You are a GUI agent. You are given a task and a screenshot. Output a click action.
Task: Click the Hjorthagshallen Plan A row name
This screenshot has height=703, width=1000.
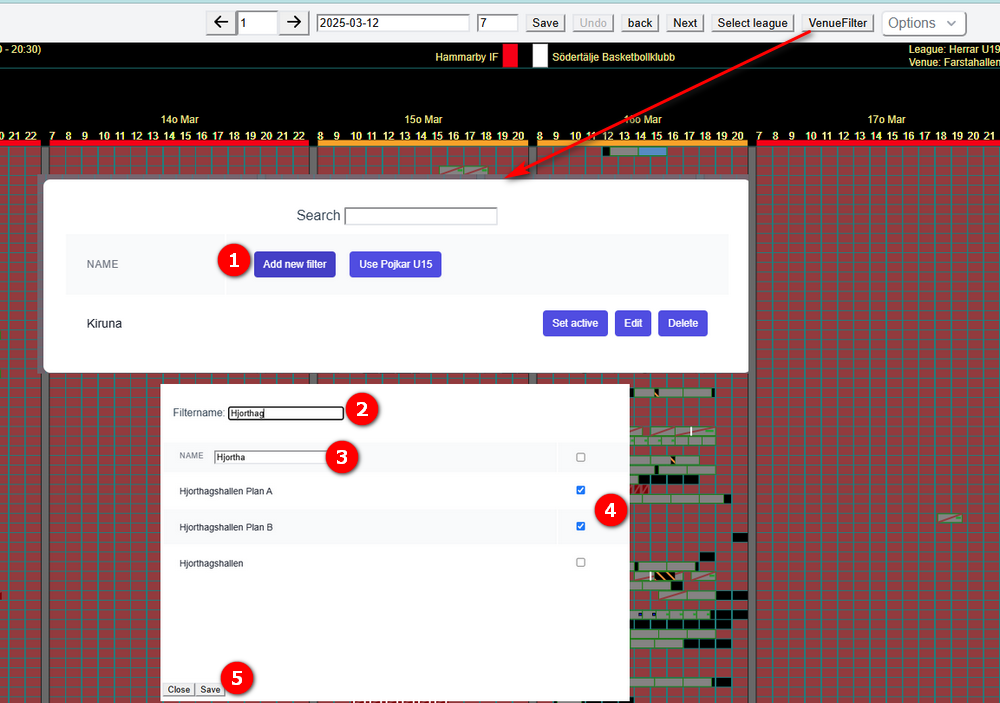(226, 491)
